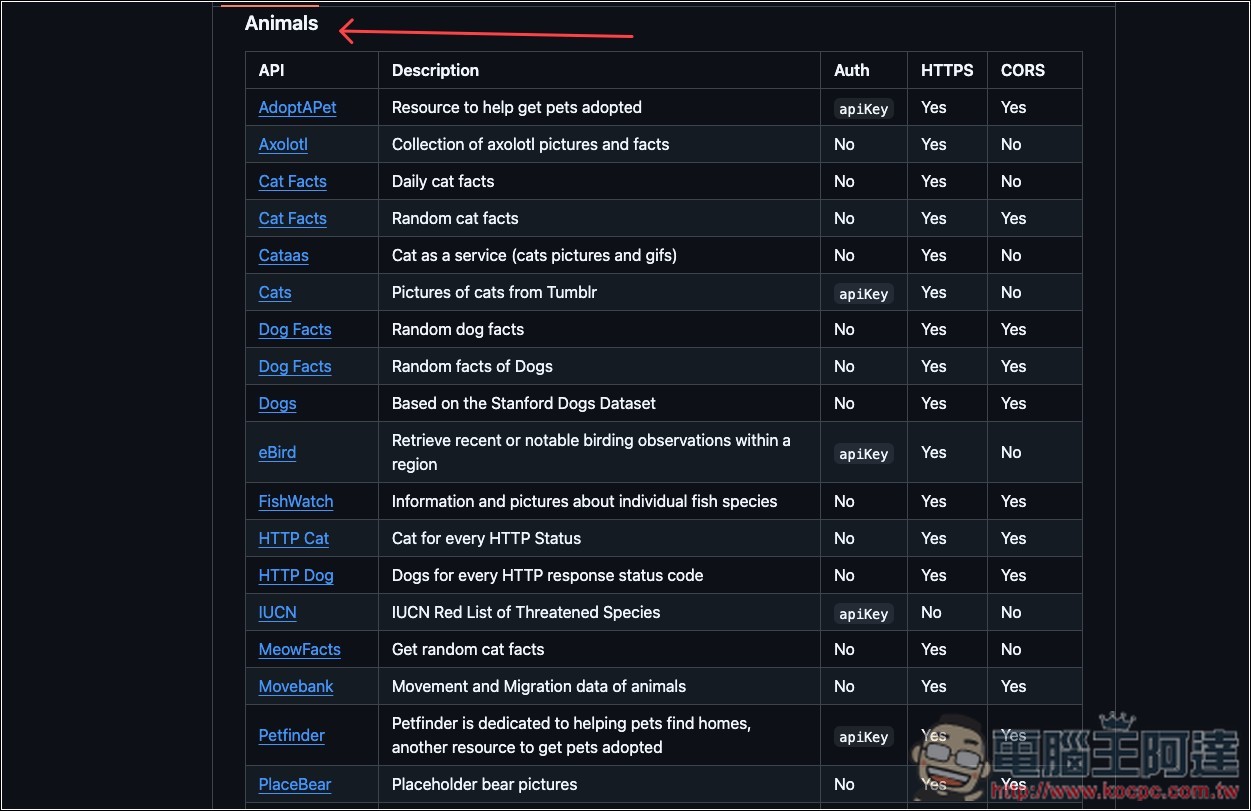Click the HTTPS column header
Viewport: 1251px width, 811px height.
click(947, 71)
